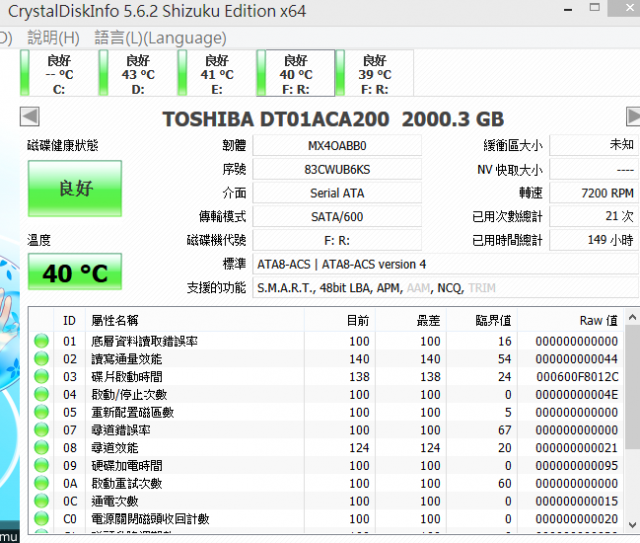Select the 啟動/停止次數 attribute row

(327, 394)
